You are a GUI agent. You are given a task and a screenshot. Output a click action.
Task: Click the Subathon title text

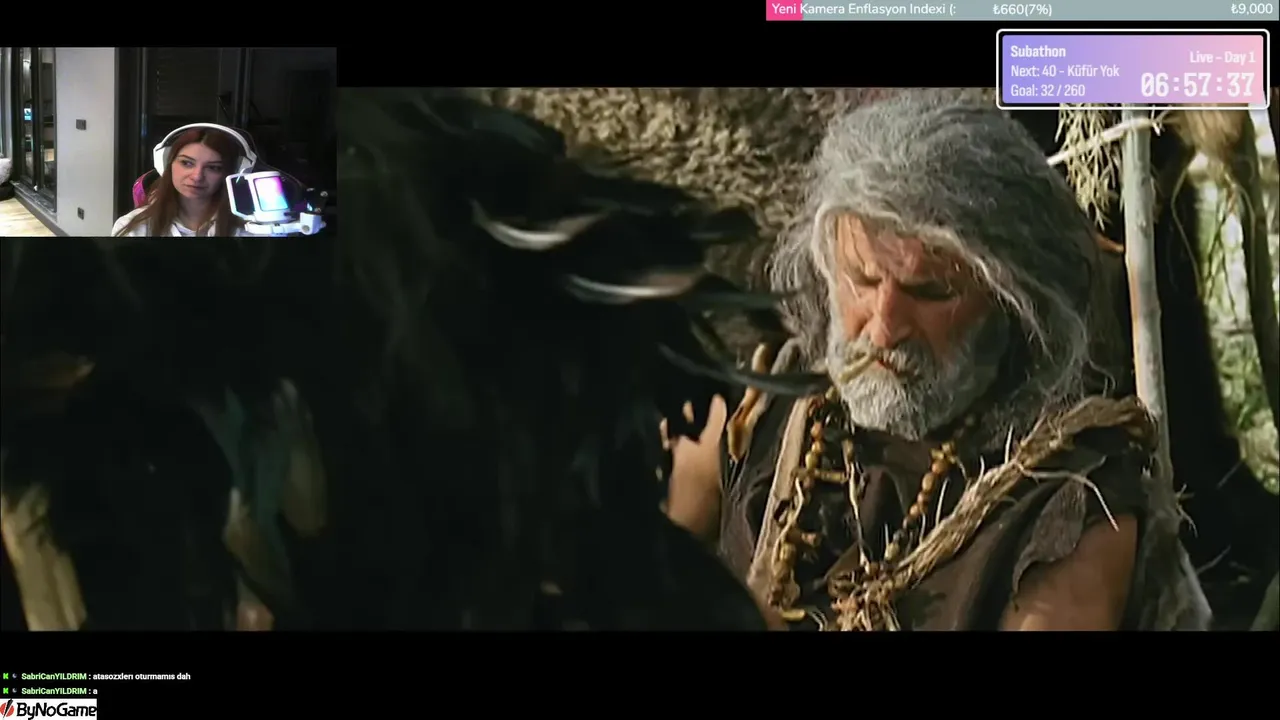1038,52
